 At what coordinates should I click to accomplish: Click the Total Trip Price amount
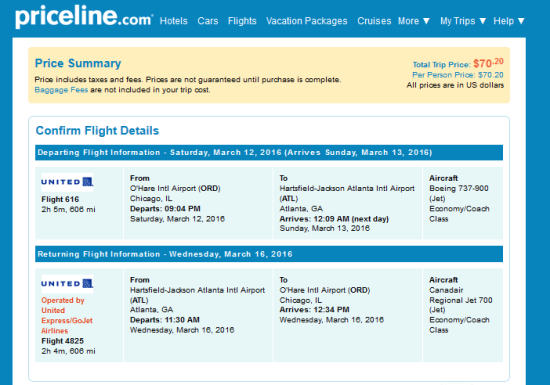click(488, 63)
